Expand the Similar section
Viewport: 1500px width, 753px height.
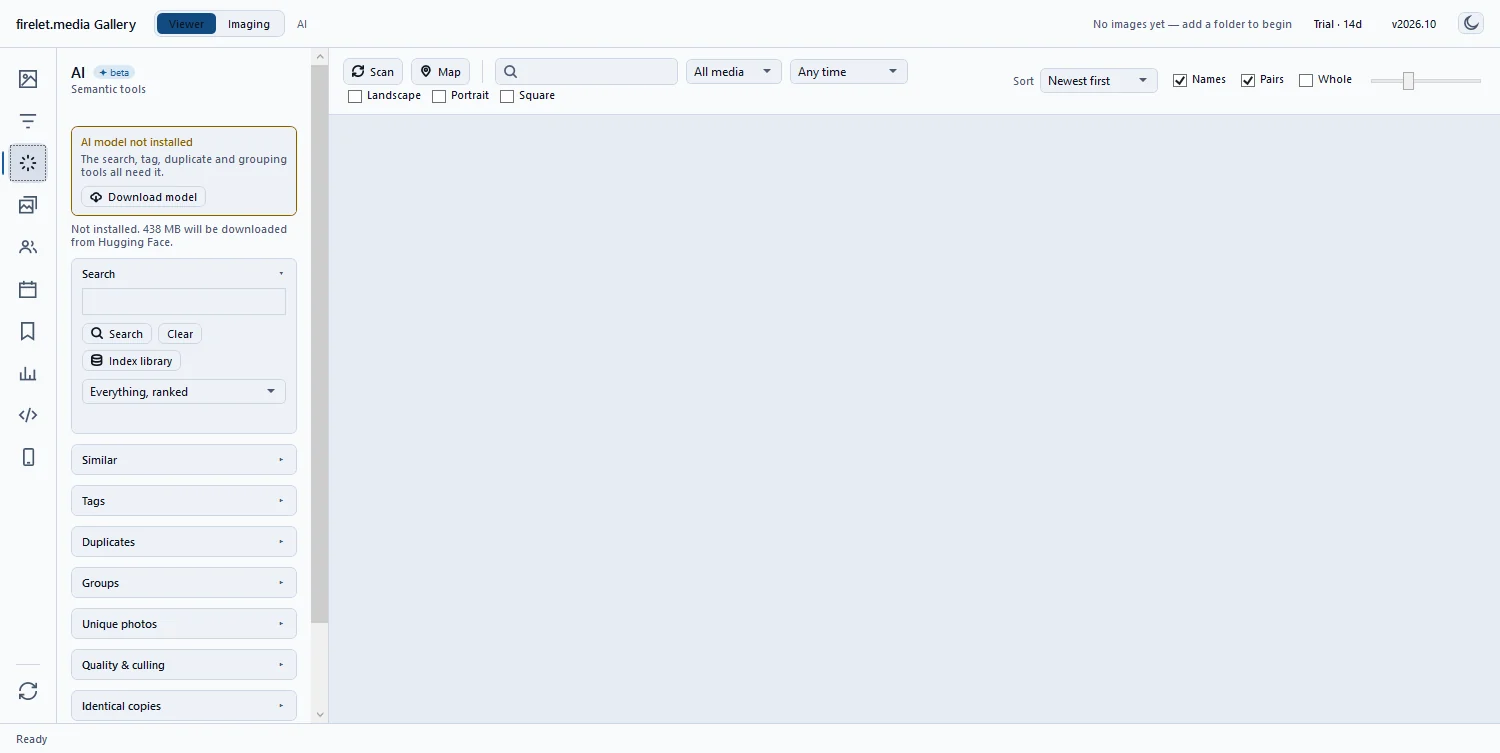coord(184,460)
